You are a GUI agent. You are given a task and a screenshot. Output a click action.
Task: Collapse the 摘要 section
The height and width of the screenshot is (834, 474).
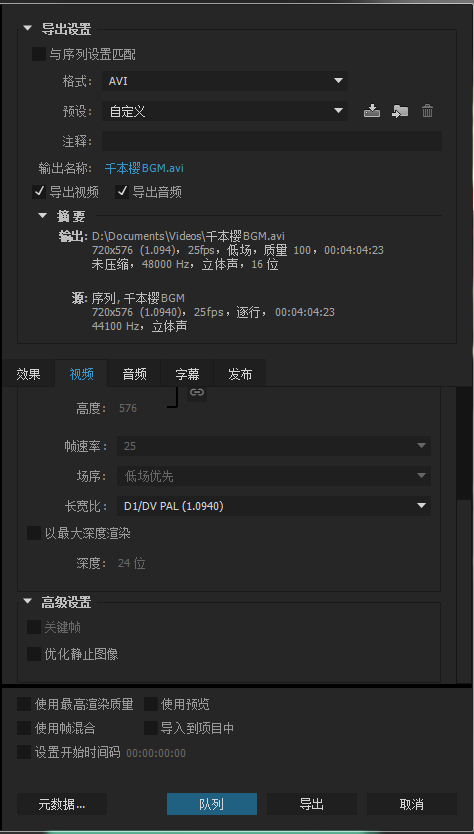[x=43, y=216]
